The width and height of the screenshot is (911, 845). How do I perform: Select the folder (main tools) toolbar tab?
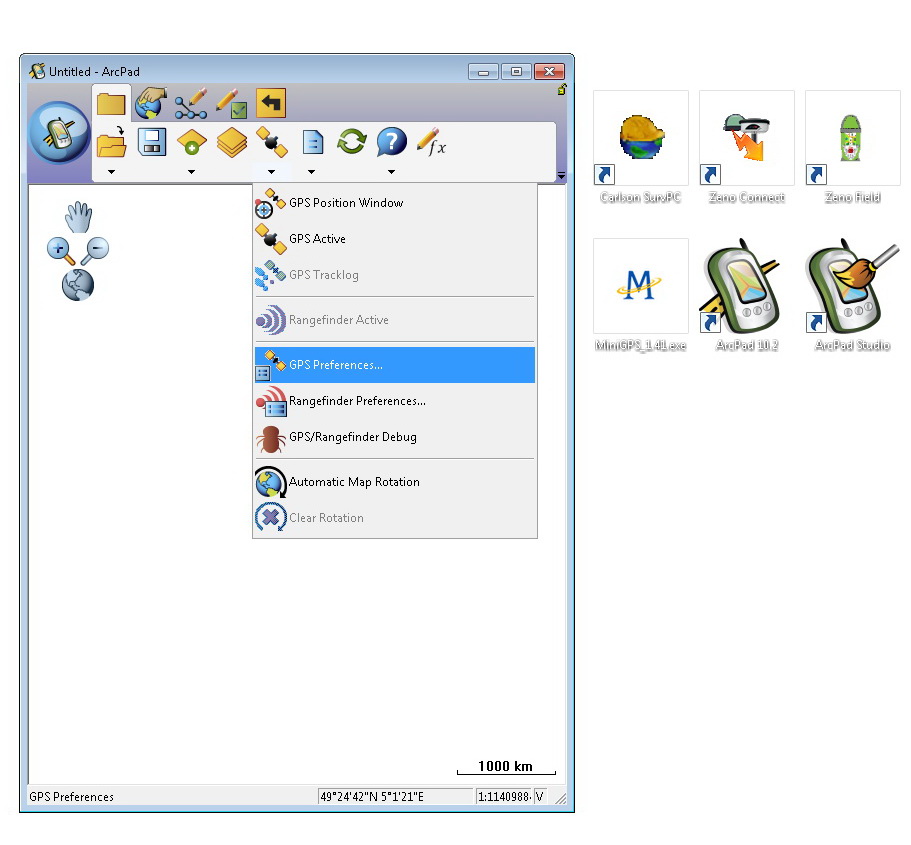click(111, 104)
